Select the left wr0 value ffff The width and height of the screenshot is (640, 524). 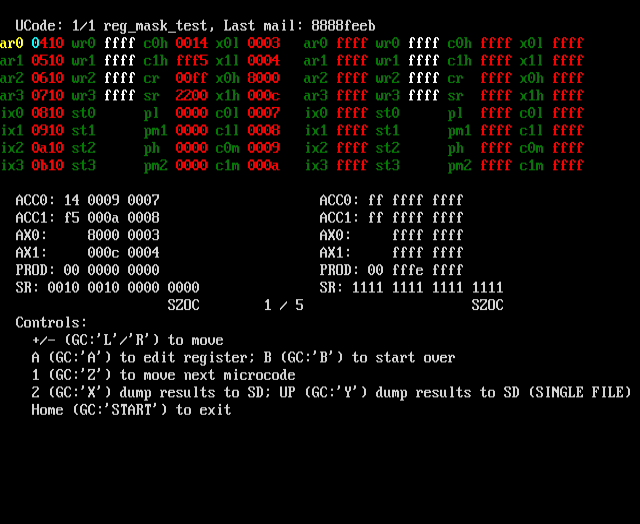click(x=120, y=43)
